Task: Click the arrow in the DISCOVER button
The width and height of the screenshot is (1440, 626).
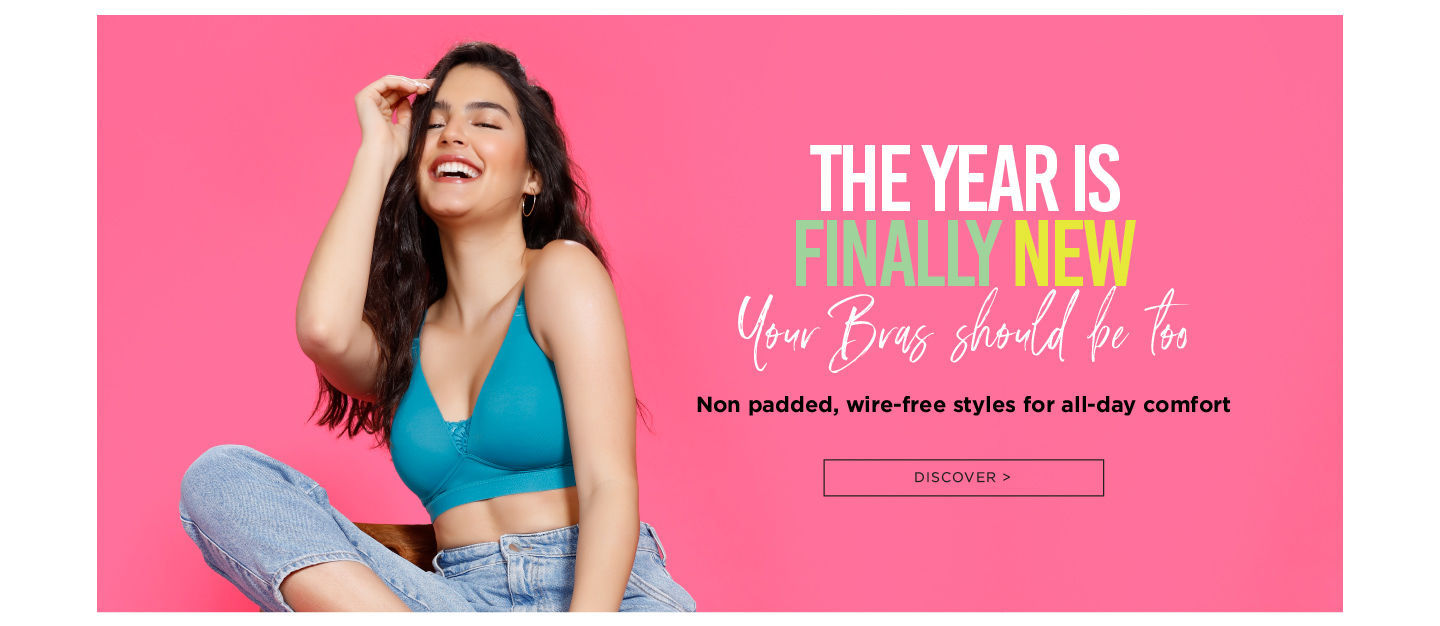Action: click(x=1006, y=478)
